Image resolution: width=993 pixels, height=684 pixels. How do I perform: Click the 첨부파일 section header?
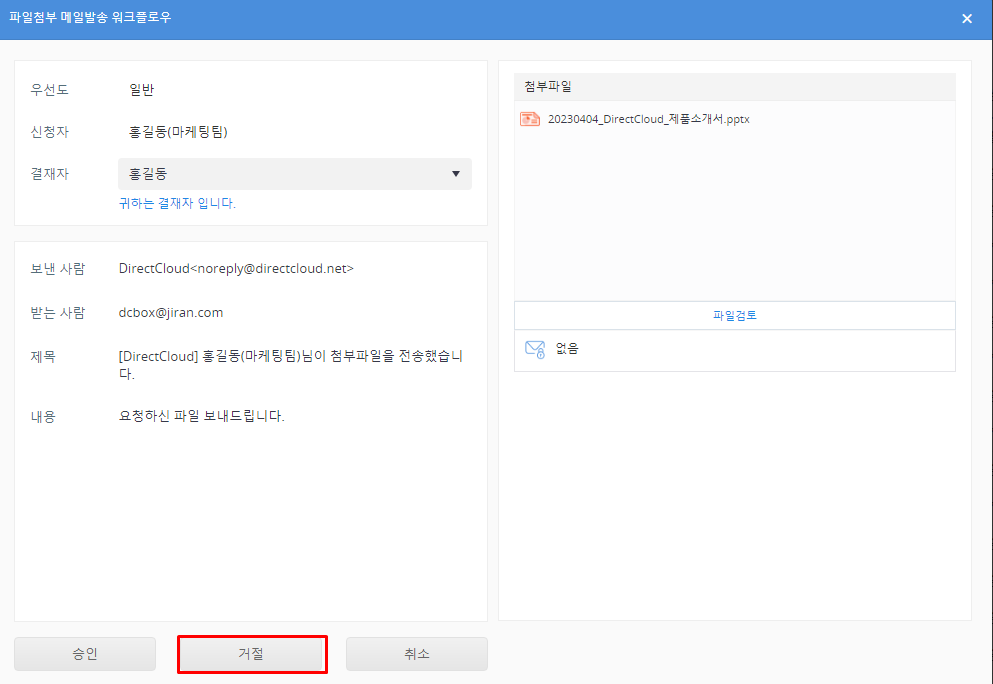[548, 87]
